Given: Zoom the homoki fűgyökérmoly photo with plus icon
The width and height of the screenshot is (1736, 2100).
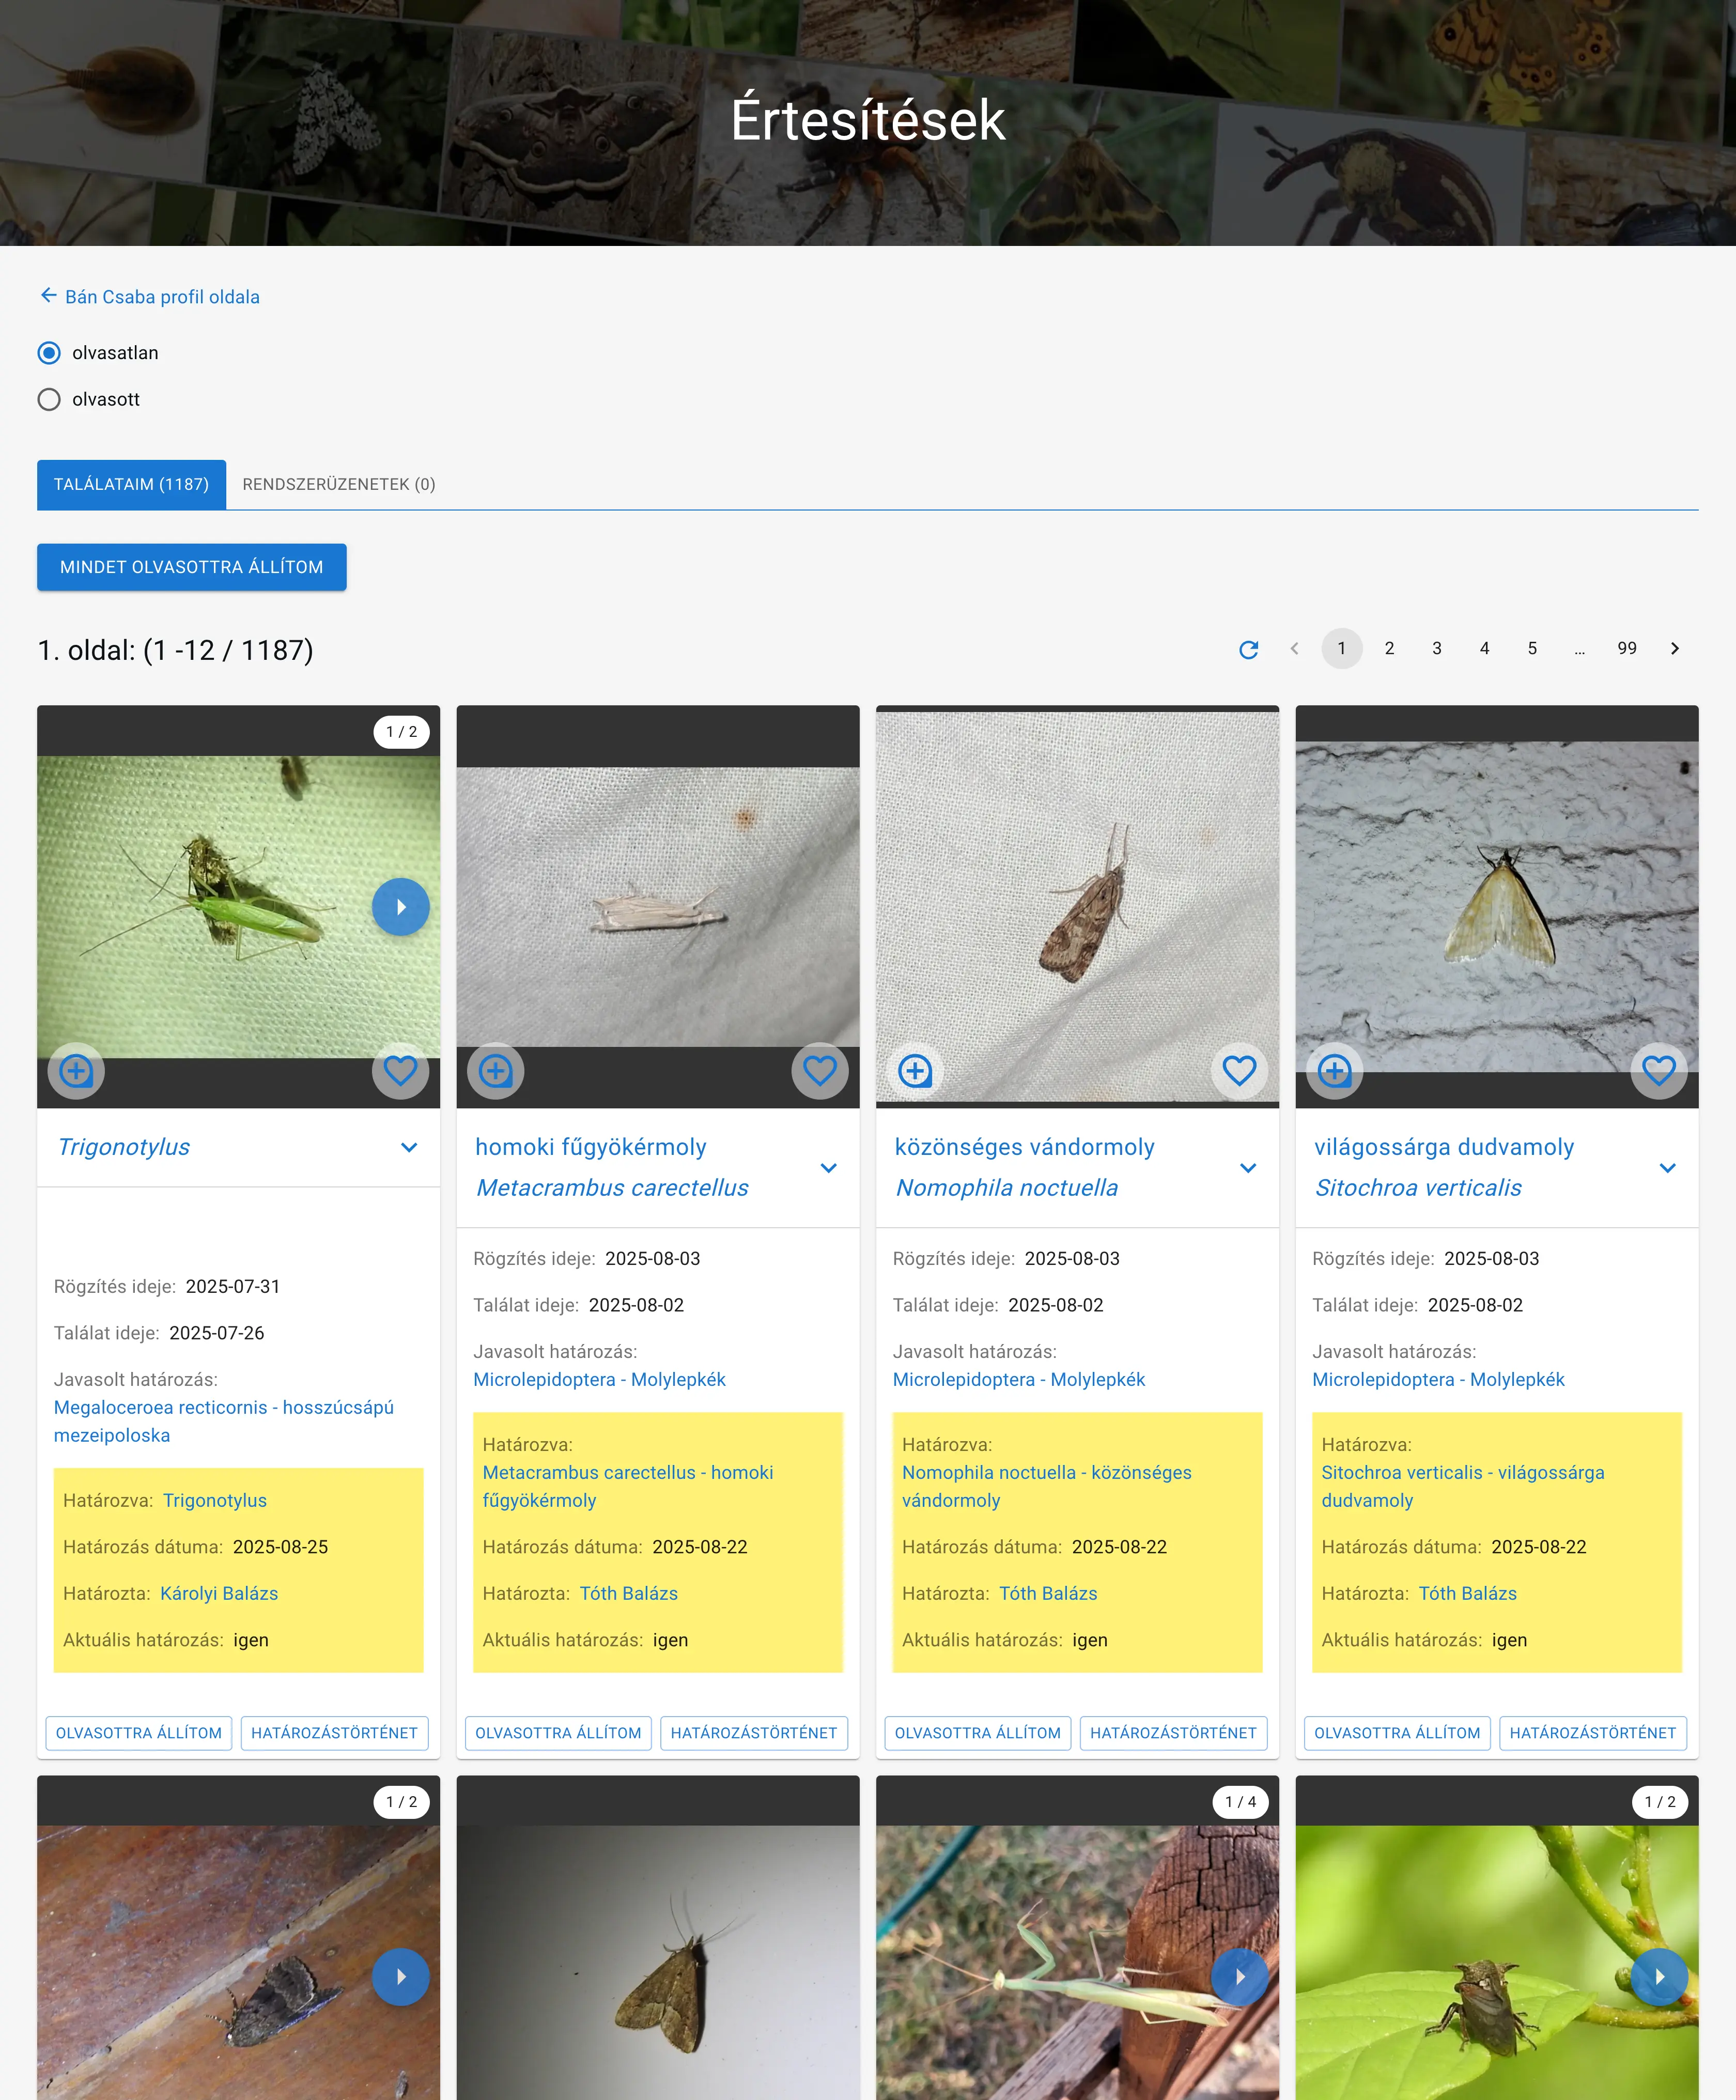Looking at the screenshot, I should point(495,1071).
